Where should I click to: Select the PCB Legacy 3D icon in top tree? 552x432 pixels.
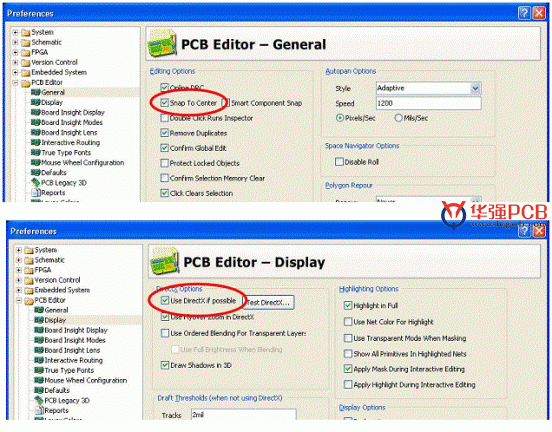pos(35,182)
